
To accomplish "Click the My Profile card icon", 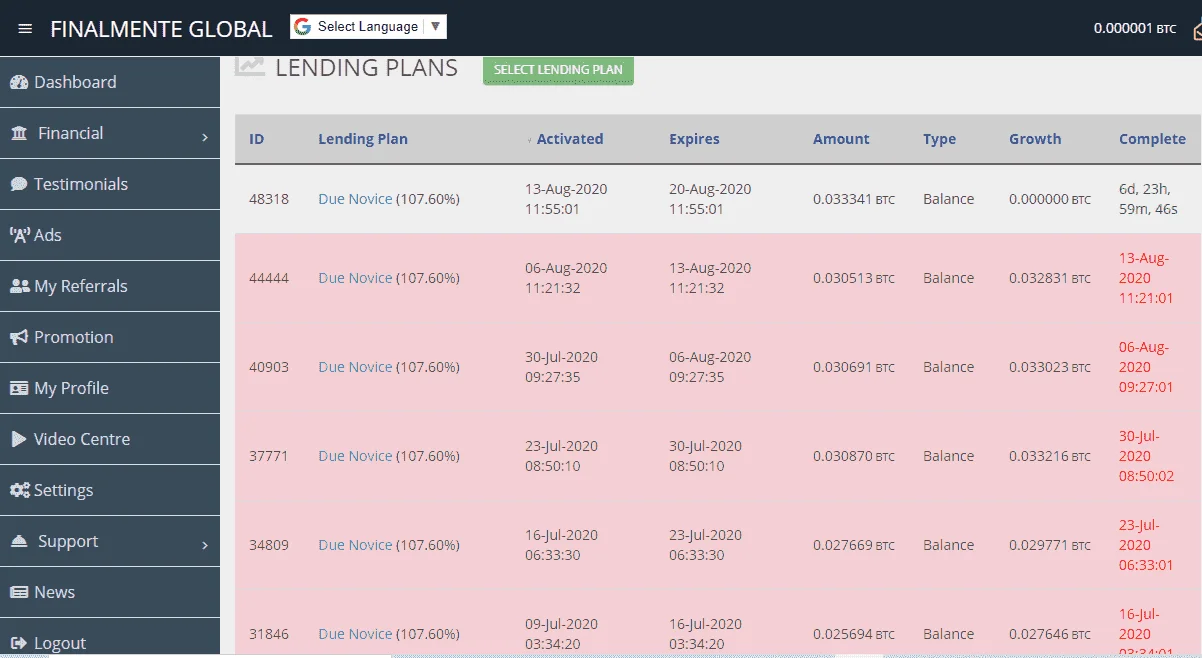I will [x=19, y=388].
